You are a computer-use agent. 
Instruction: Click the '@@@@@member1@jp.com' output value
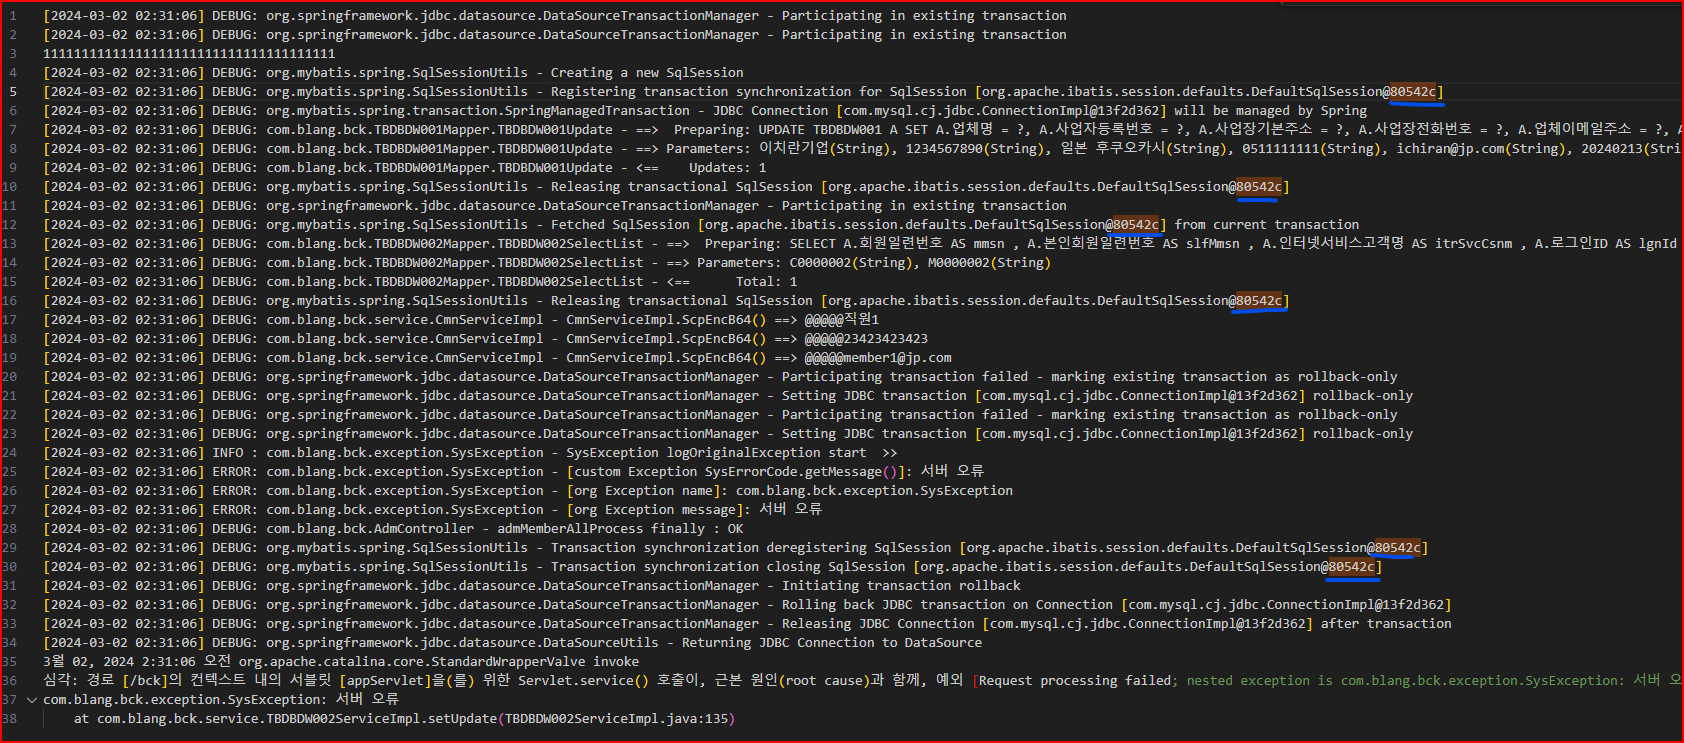[878, 358]
